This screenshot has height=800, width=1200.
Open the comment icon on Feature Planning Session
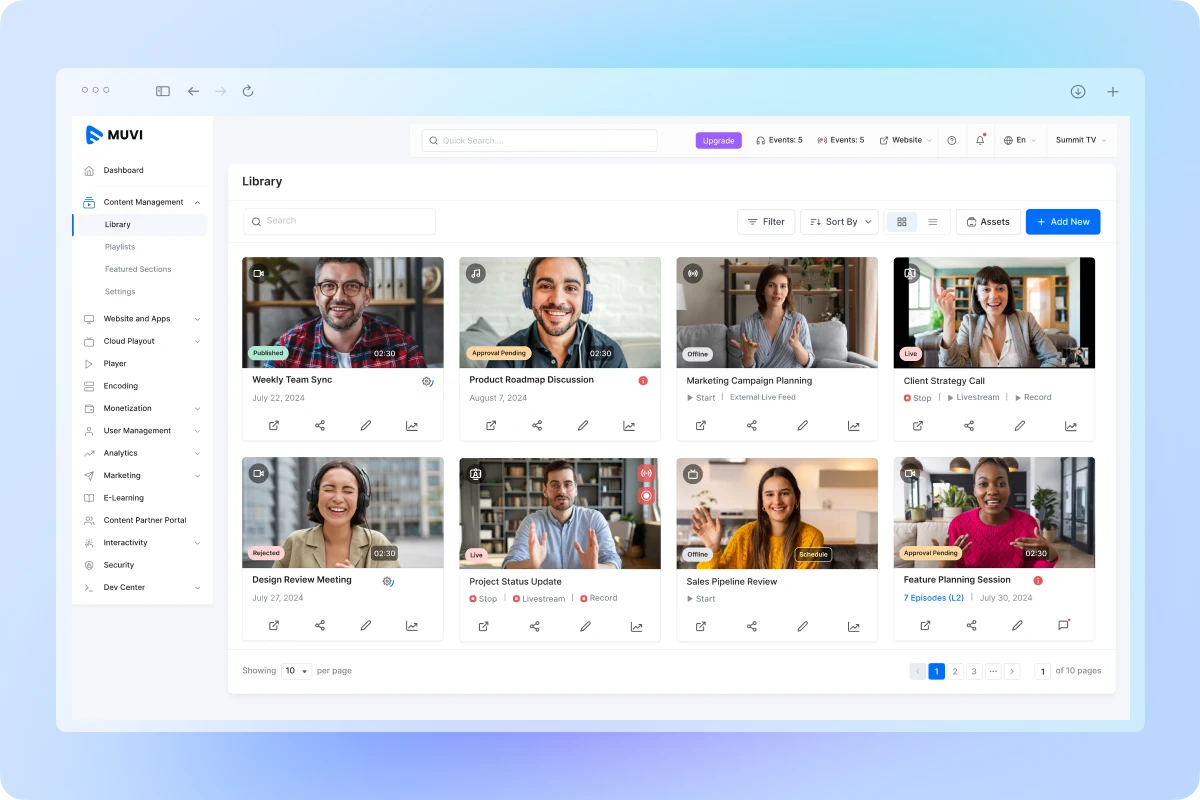click(x=1064, y=624)
